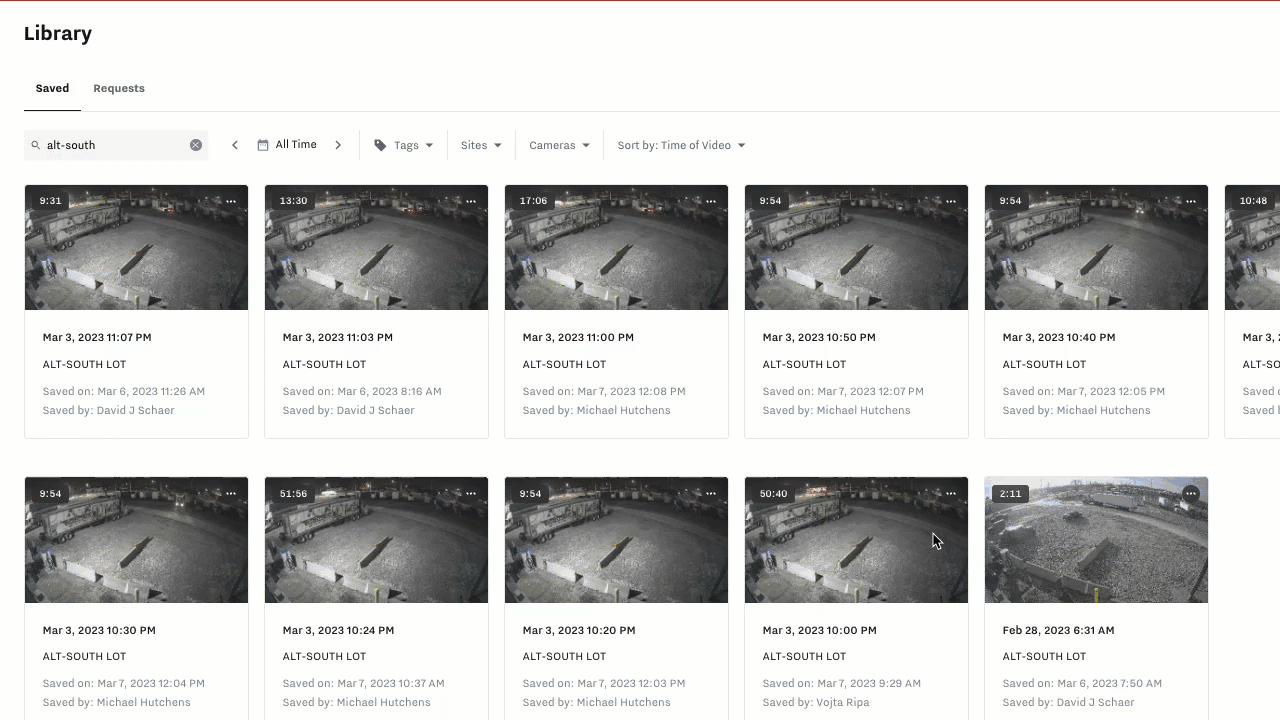Open the Feb 28 6:31 AM daytime thumbnail
1280x720 pixels.
pos(1096,540)
